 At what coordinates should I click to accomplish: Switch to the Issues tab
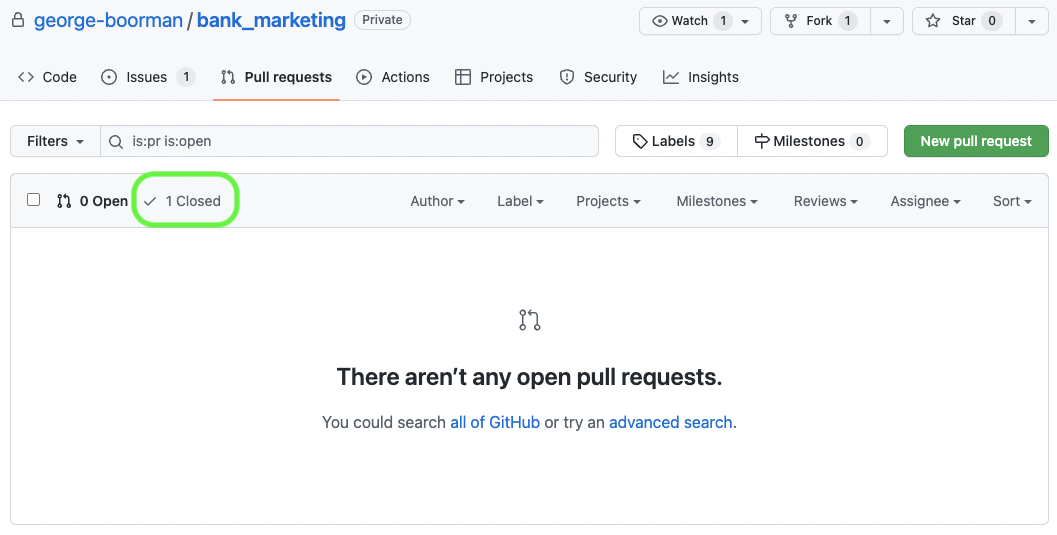point(148,77)
